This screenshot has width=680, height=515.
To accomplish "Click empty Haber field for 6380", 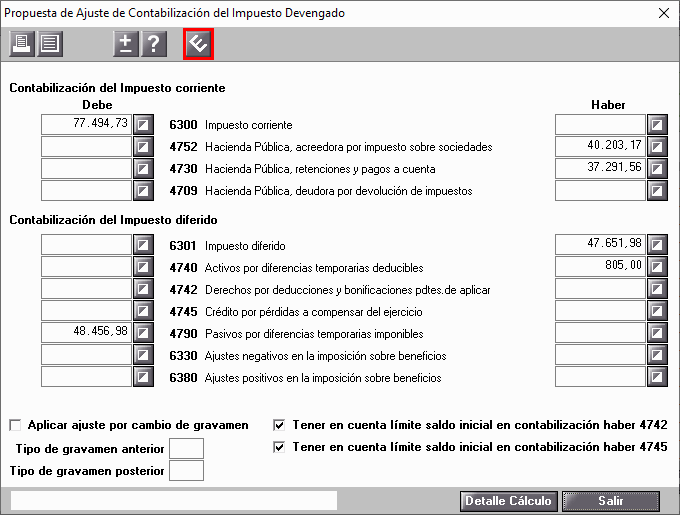I will tap(600, 377).
